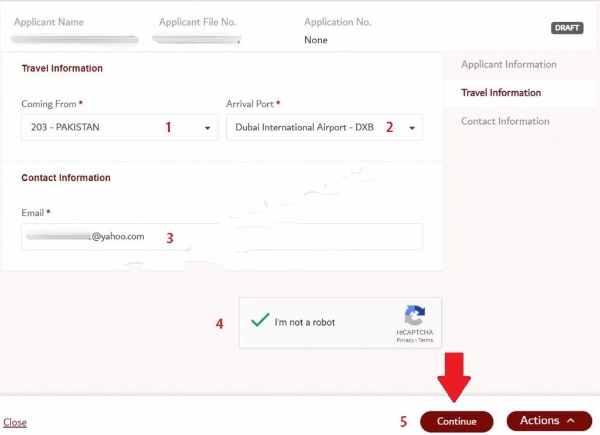Click the reCAPTCHA logo icon
This screenshot has width=600, height=435.
(415, 315)
